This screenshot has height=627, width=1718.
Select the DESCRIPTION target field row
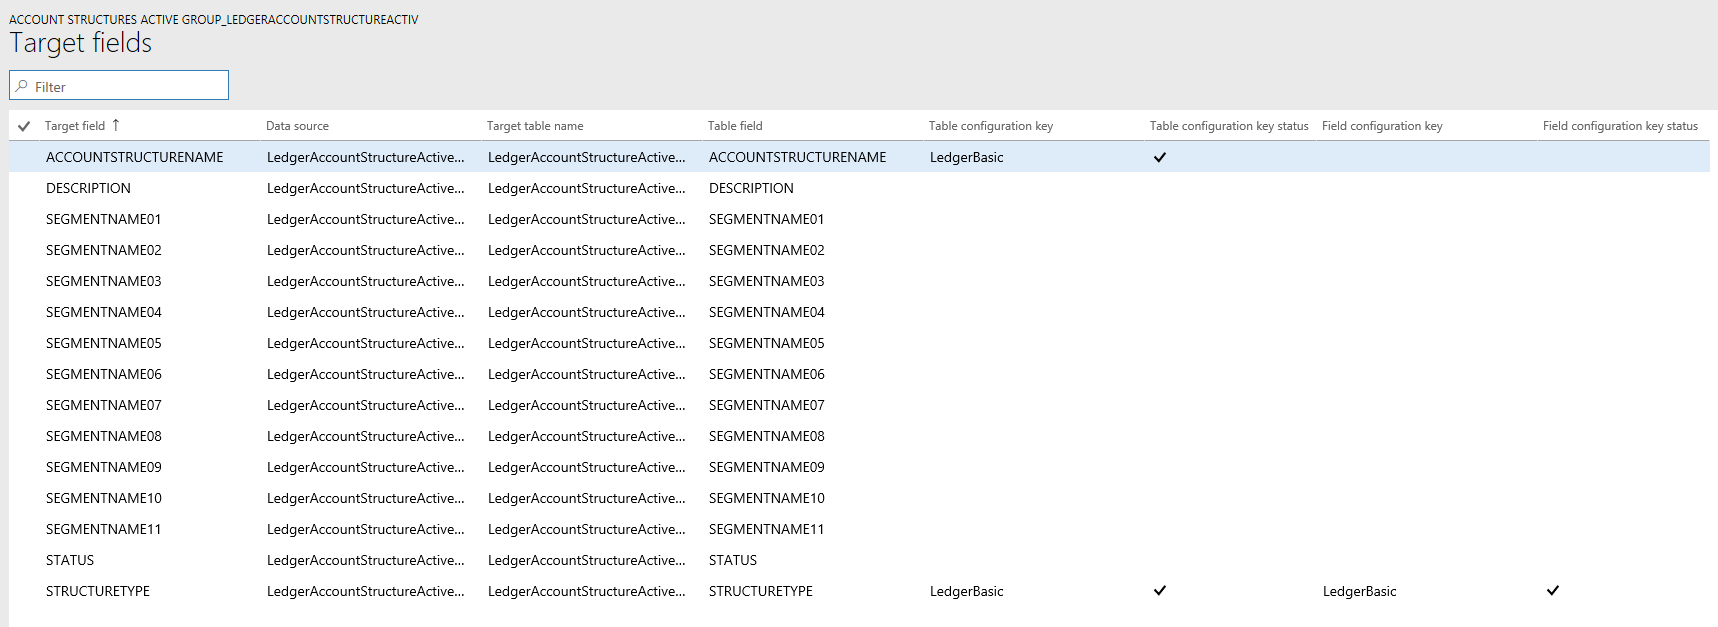(x=88, y=188)
